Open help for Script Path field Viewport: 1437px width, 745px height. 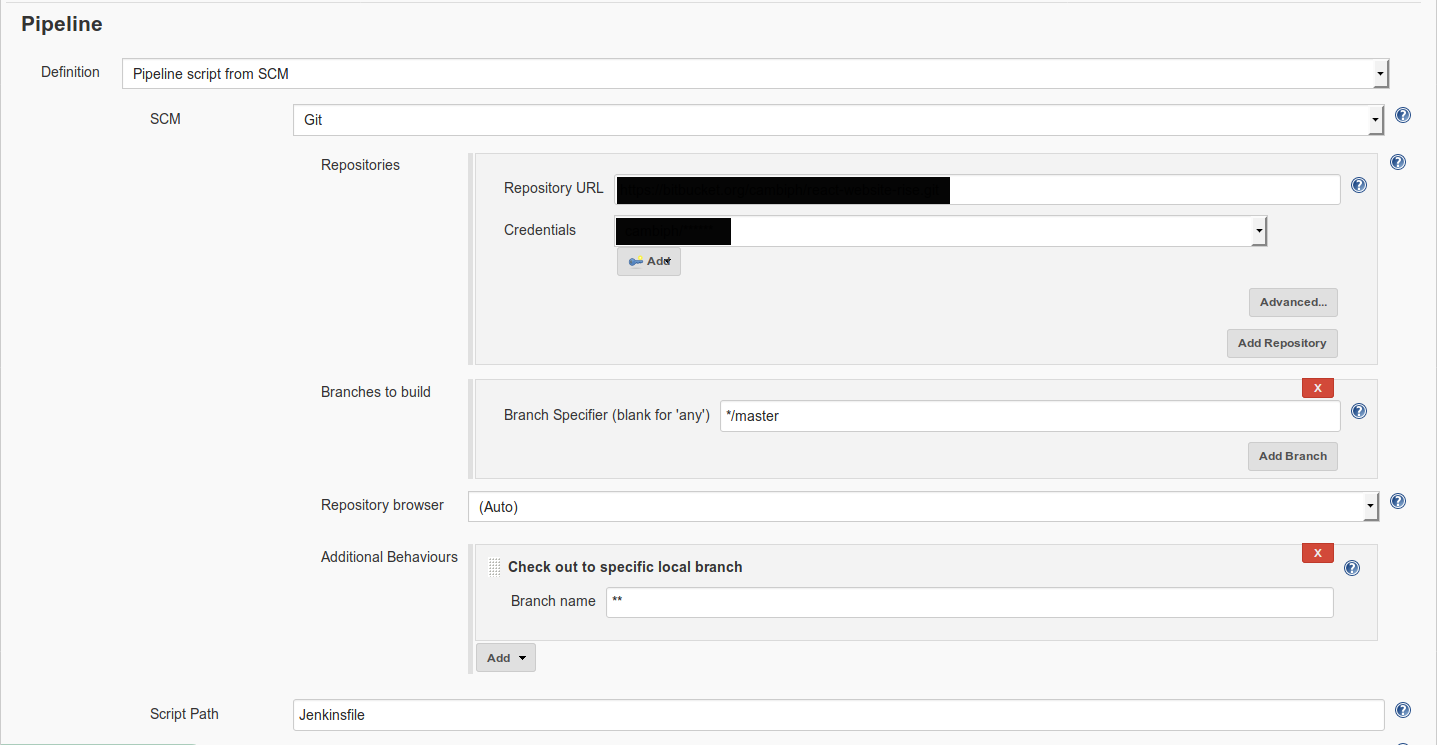[x=1402, y=710]
